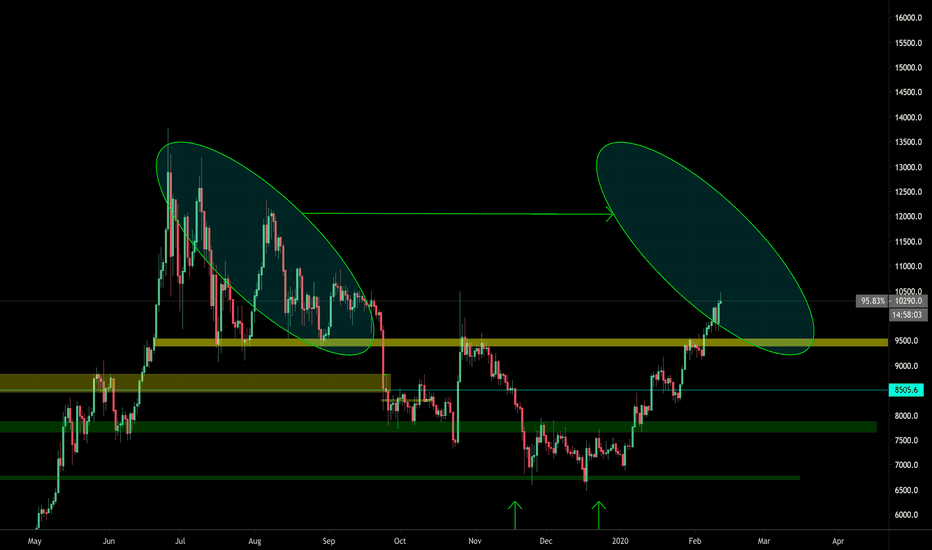
Task: Click the Nov label on time axis
Action: (x=474, y=541)
